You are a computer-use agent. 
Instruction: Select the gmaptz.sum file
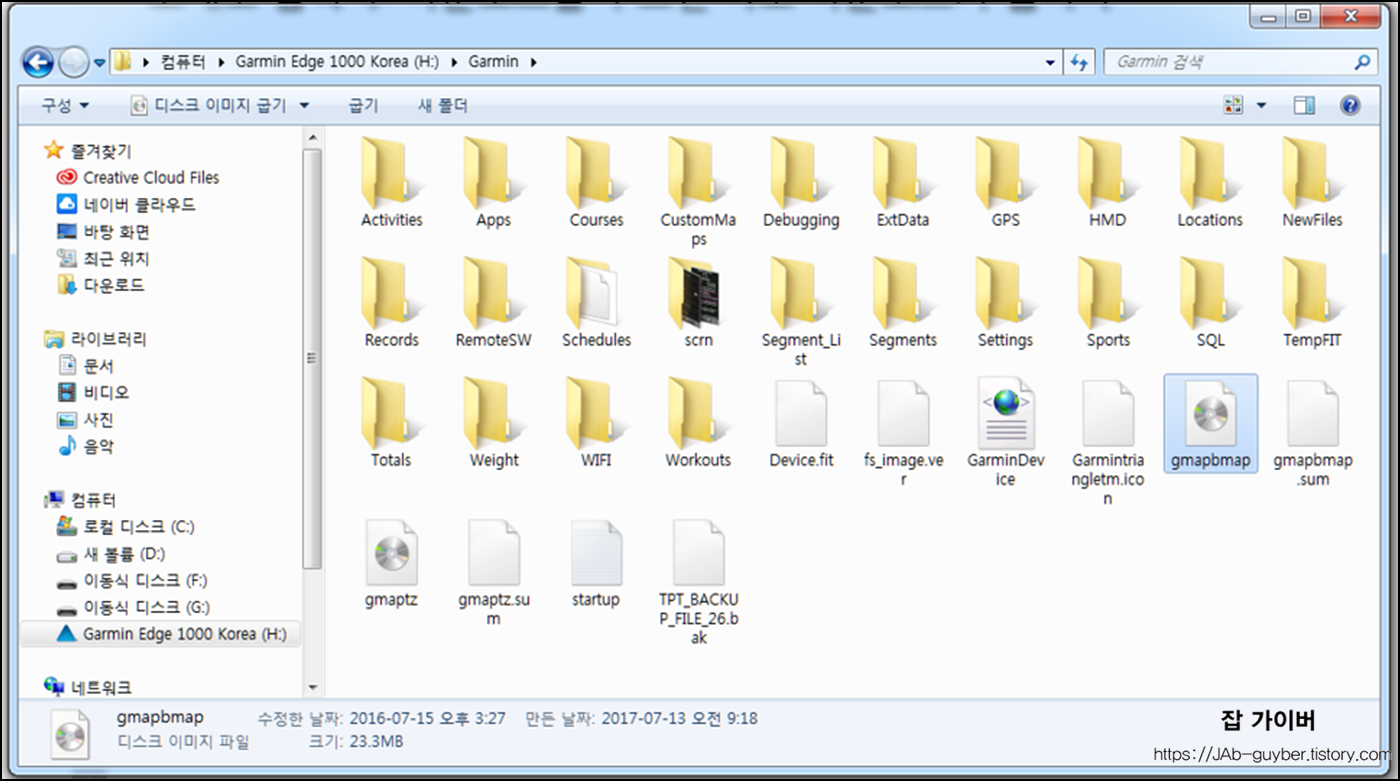pos(493,572)
